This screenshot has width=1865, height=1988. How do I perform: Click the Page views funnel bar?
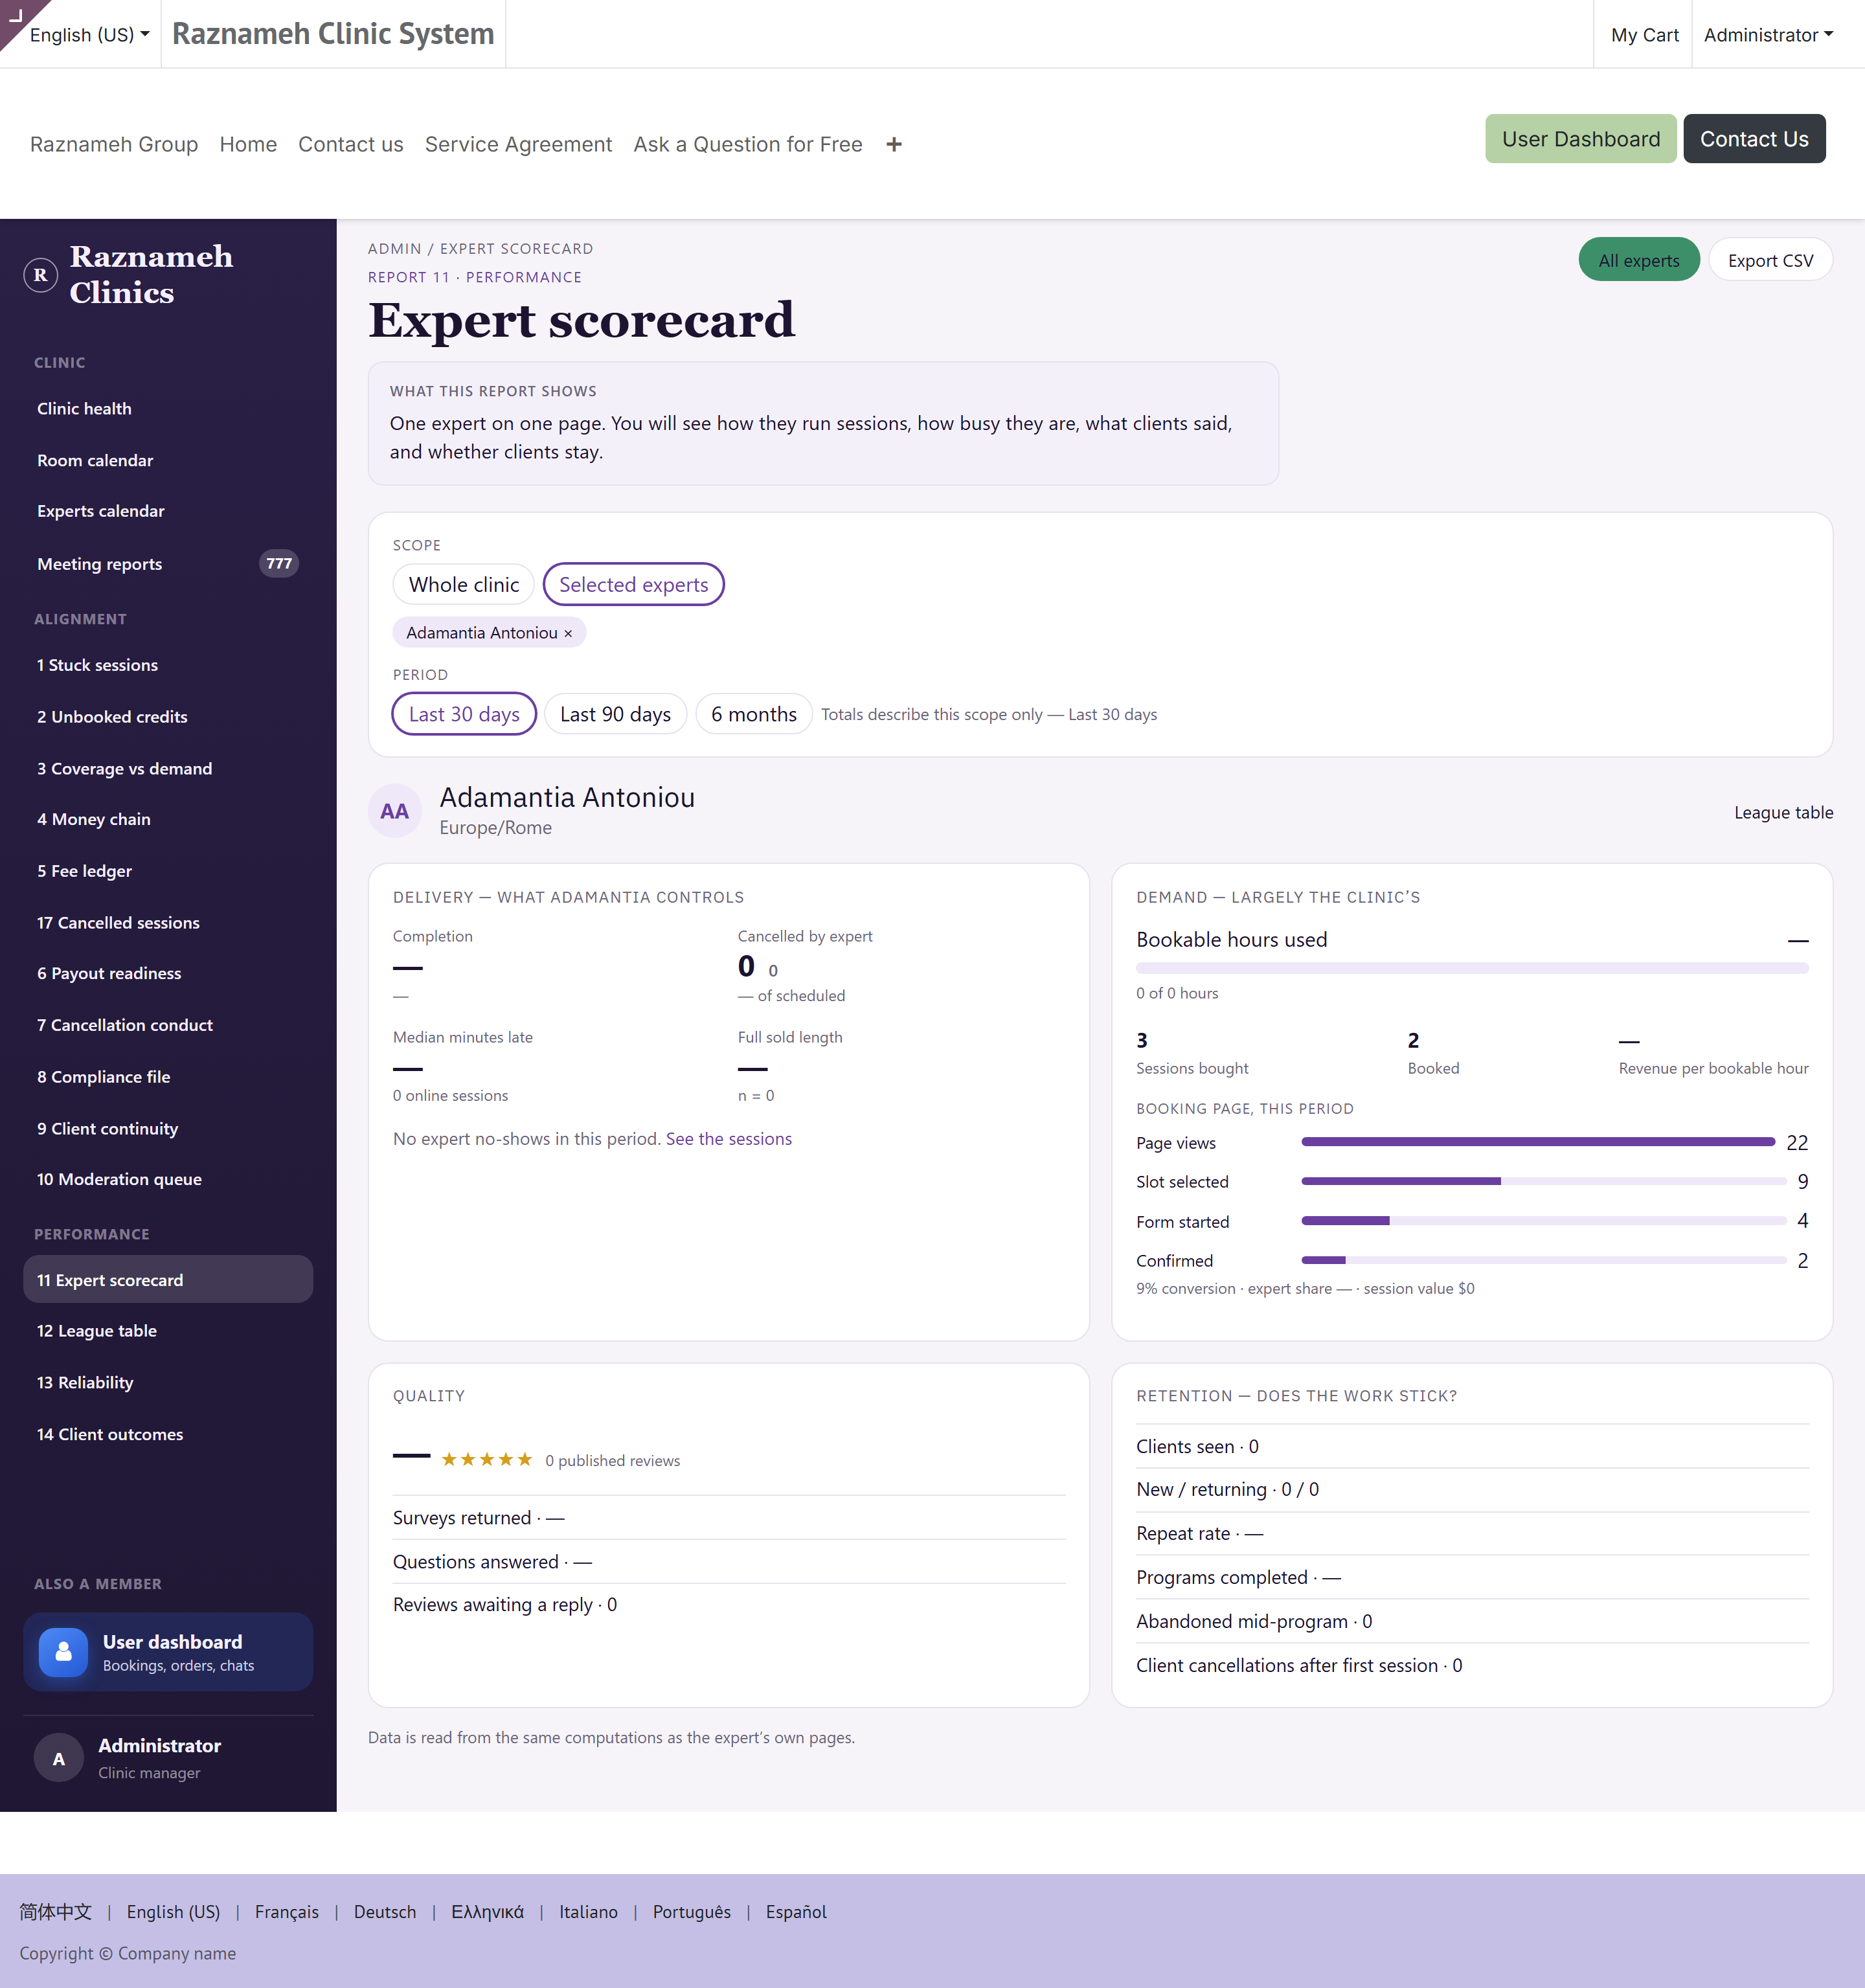1538,1142
